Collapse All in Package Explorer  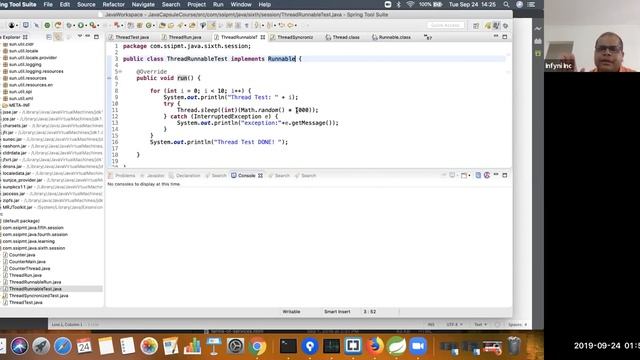(x=49, y=37)
